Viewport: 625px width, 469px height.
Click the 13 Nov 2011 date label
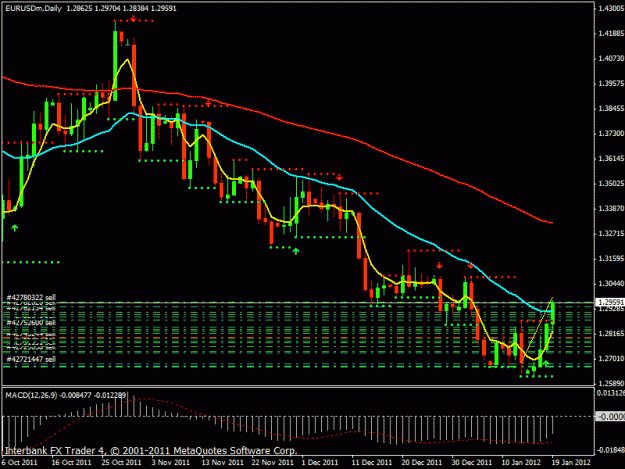coord(222,463)
